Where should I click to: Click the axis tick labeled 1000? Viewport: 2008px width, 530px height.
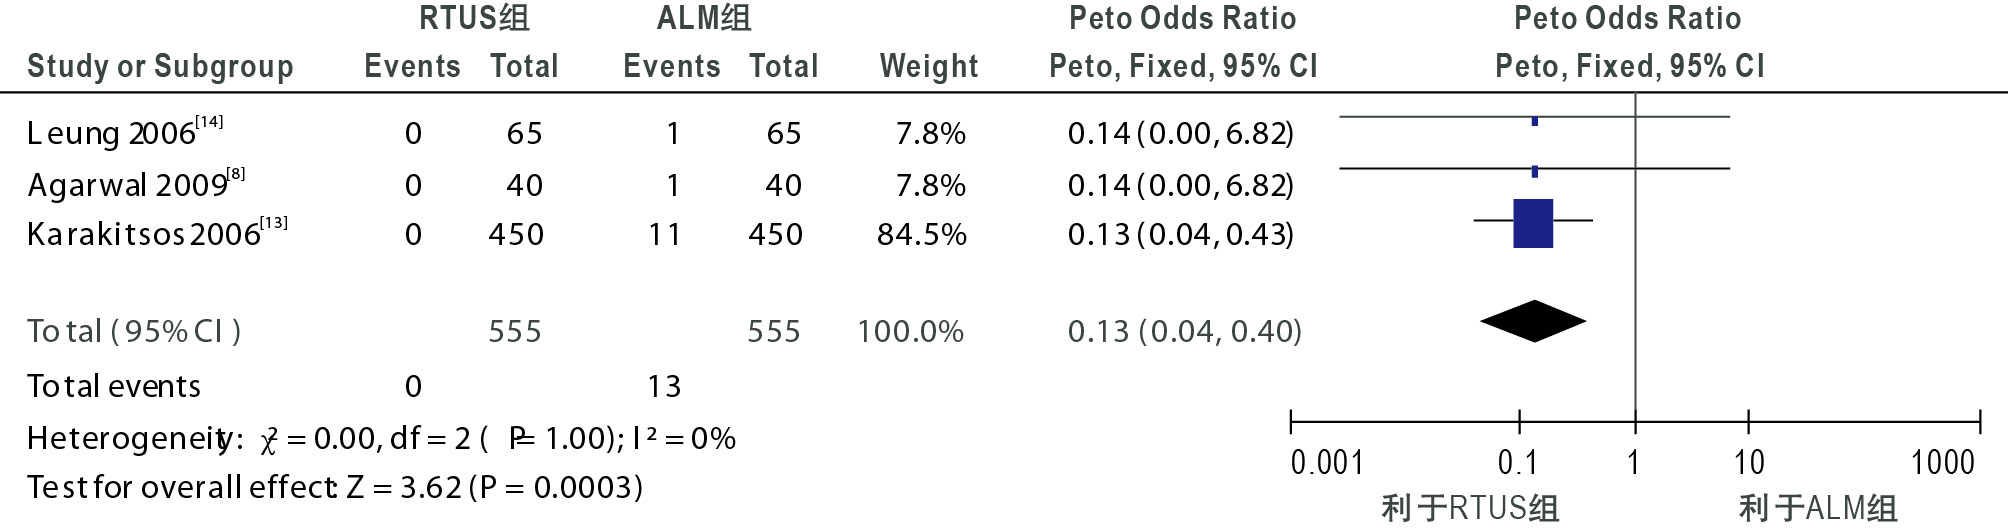coord(1943,462)
